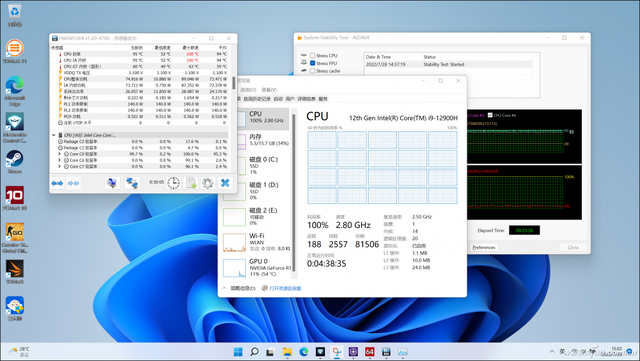Screen dimensions: 640x361
Task: Open Task View taskbar icon
Action: pos(270,352)
